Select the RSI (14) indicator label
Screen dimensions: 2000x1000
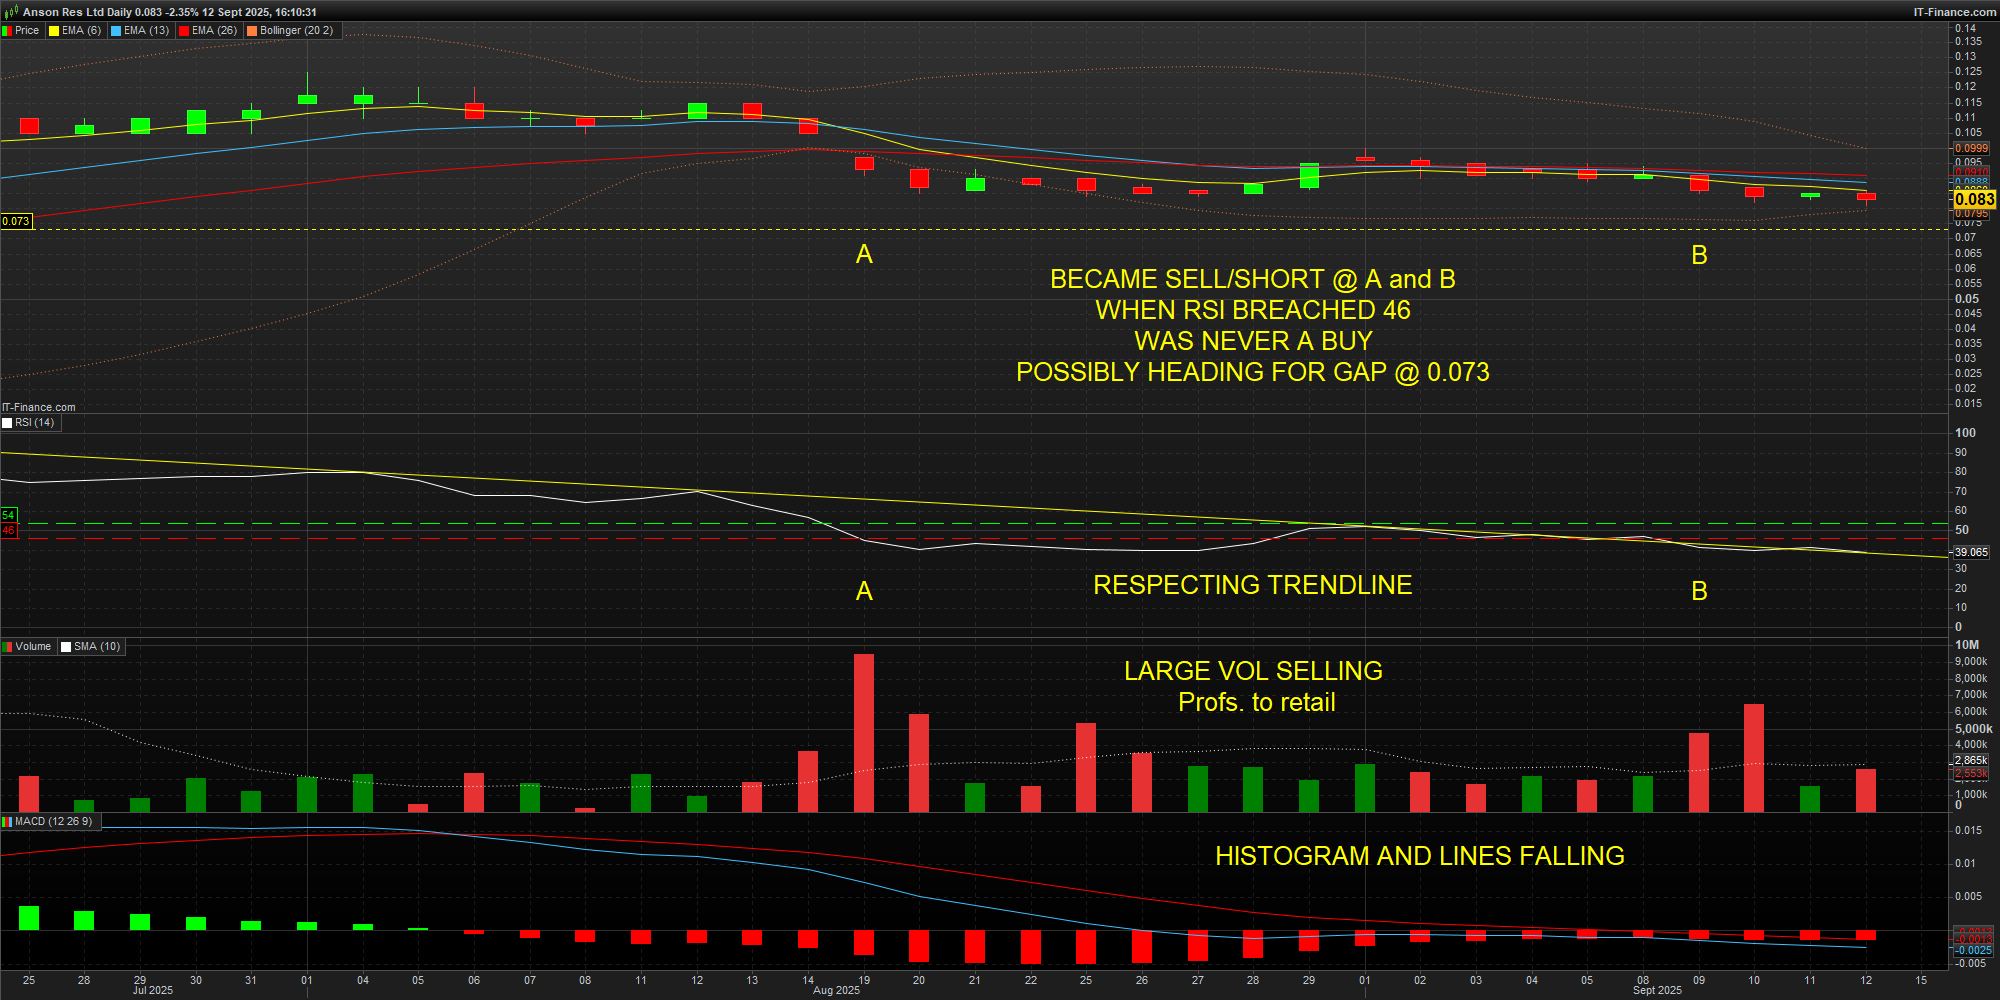[x=34, y=423]
